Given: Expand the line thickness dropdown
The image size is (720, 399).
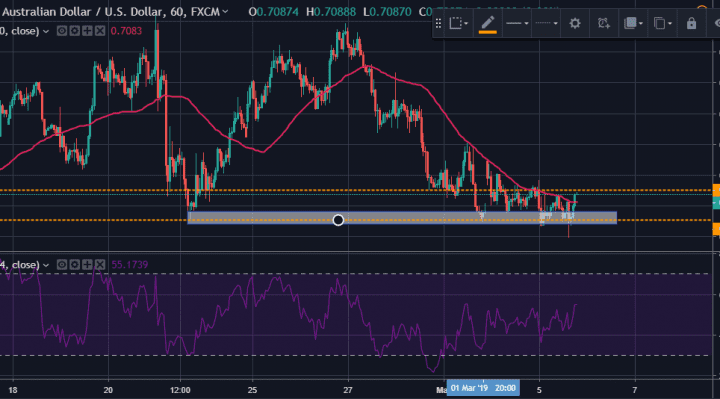Looking at the screenshot, I should click(x=517, y=23).
